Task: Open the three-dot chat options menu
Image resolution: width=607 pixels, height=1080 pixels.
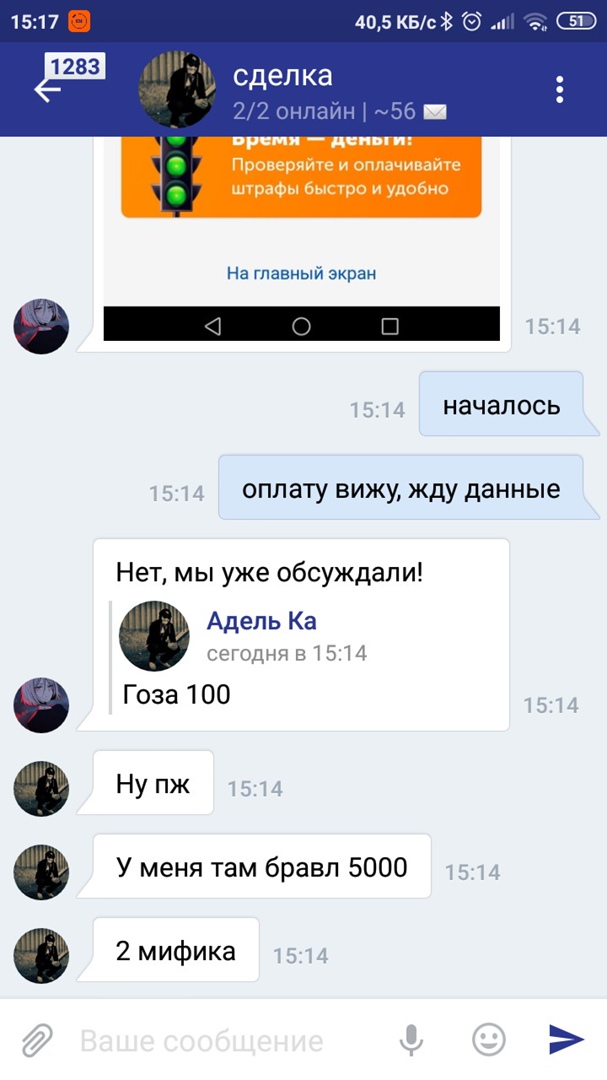Action: [559, 90]
